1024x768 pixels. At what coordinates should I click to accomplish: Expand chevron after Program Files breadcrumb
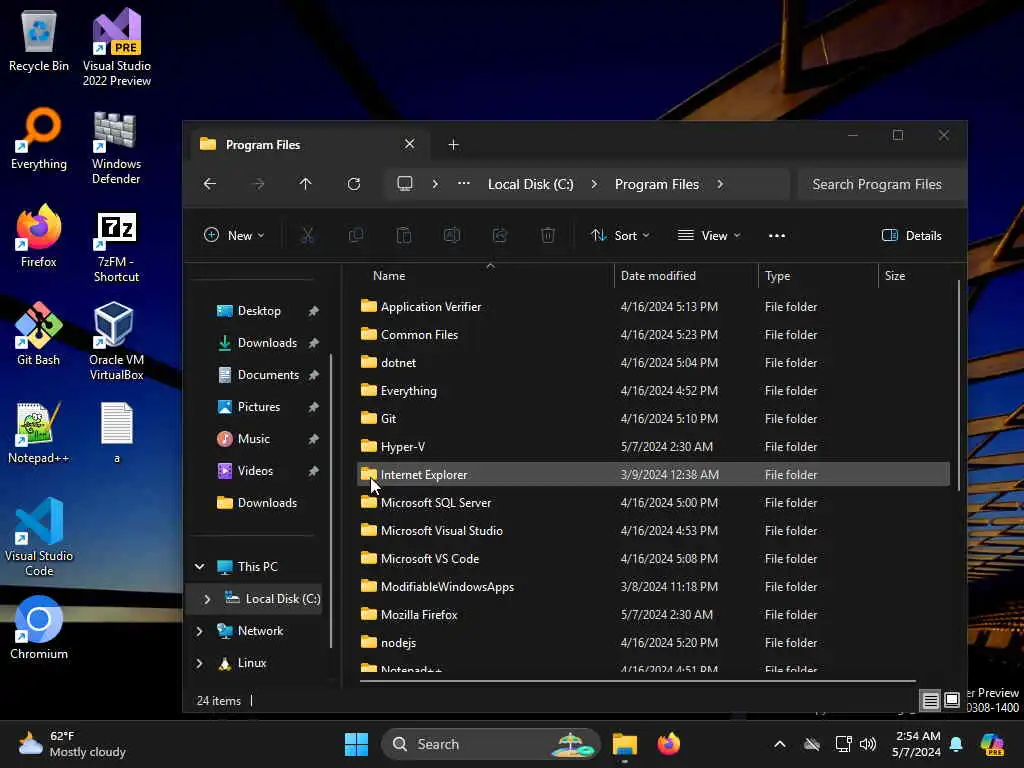[x=720, y=184]
